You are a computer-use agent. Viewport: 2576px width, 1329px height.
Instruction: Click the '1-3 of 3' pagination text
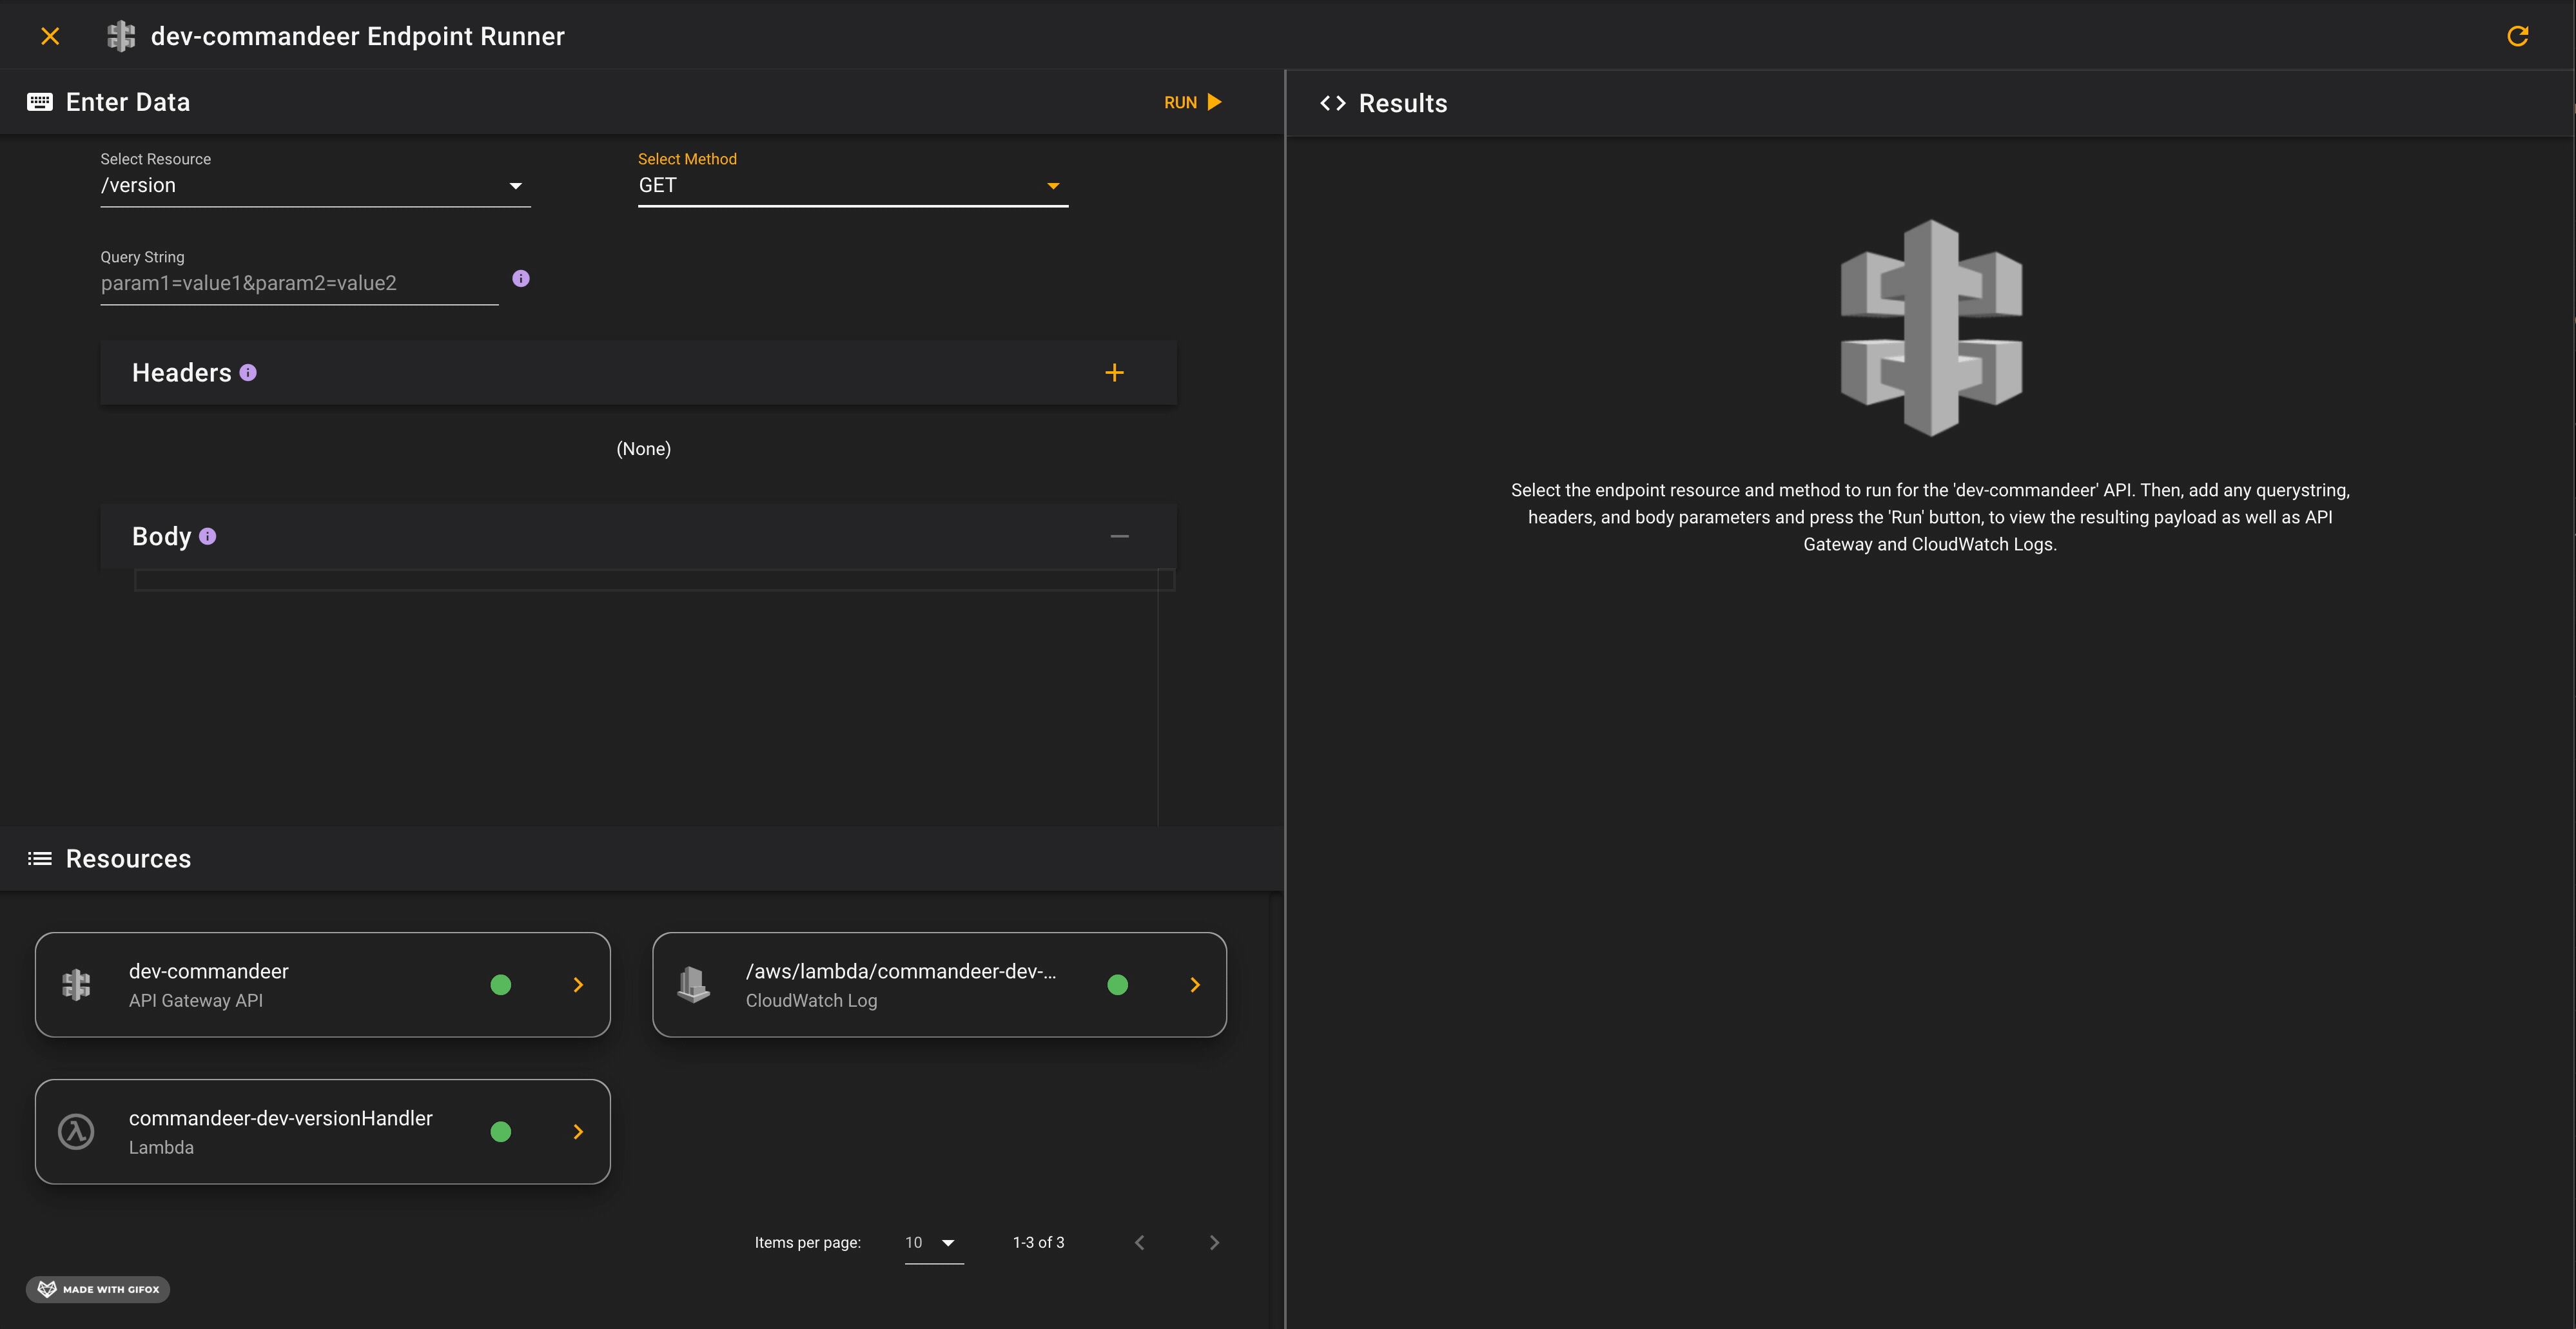tap(1038, 1243)
